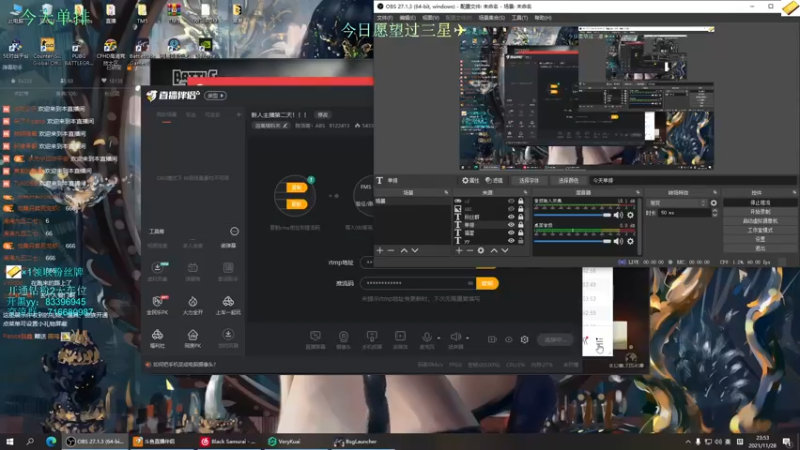The height and width of the screenshot is (450, 800).
Task: Mute the 桌面音频 mixer channel
Action: [x=618, y=241]
